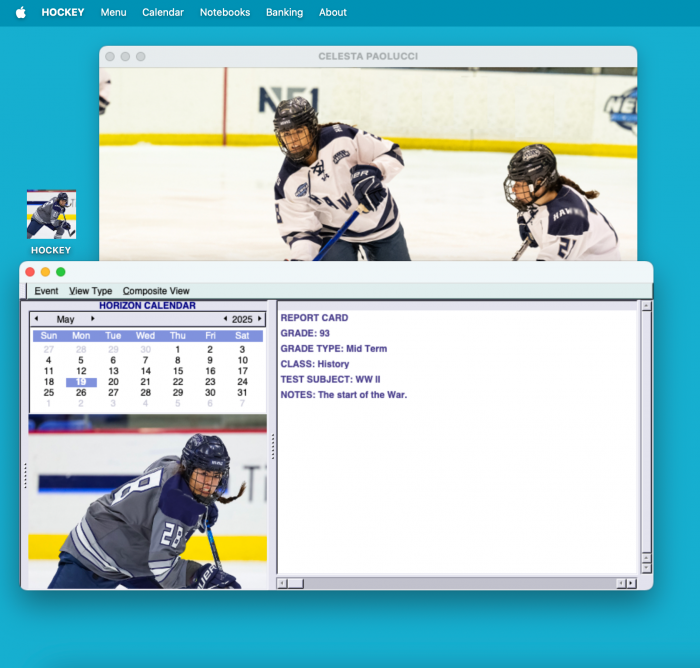The height and width of the screenshot is (668, 700).
Task: Click the Calendar menu in menu bar
Action: (163, 13)
